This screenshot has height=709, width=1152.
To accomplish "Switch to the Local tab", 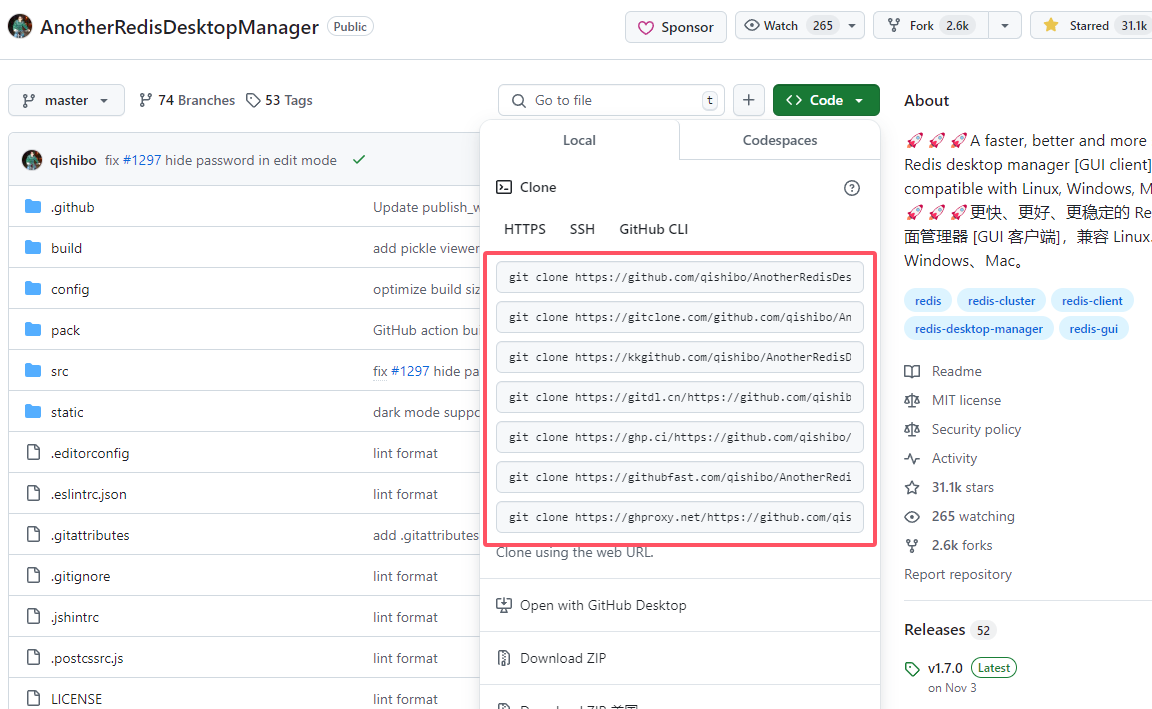I will tap(580, 140).
